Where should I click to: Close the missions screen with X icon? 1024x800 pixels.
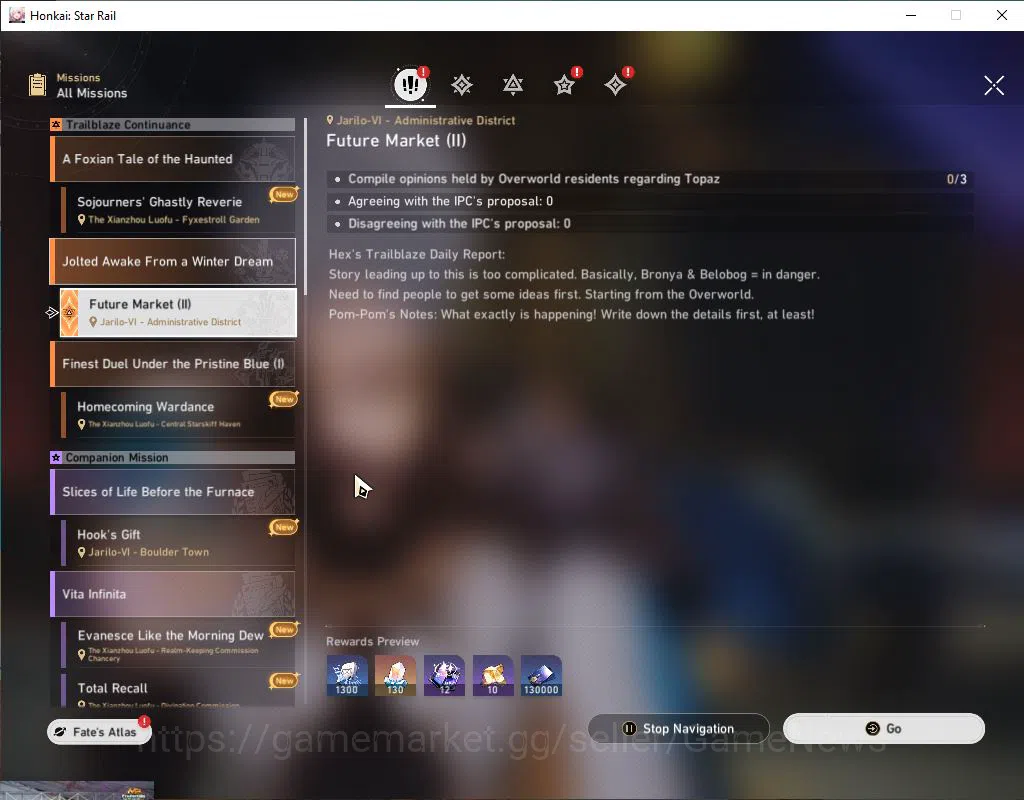(x=994, y=85)
